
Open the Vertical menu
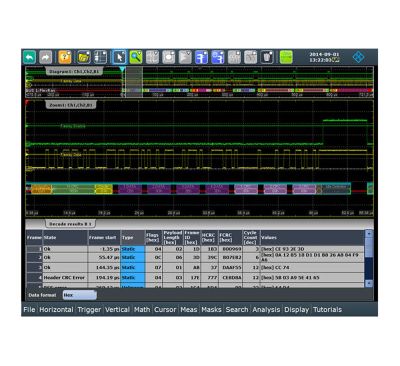[117, 310]
